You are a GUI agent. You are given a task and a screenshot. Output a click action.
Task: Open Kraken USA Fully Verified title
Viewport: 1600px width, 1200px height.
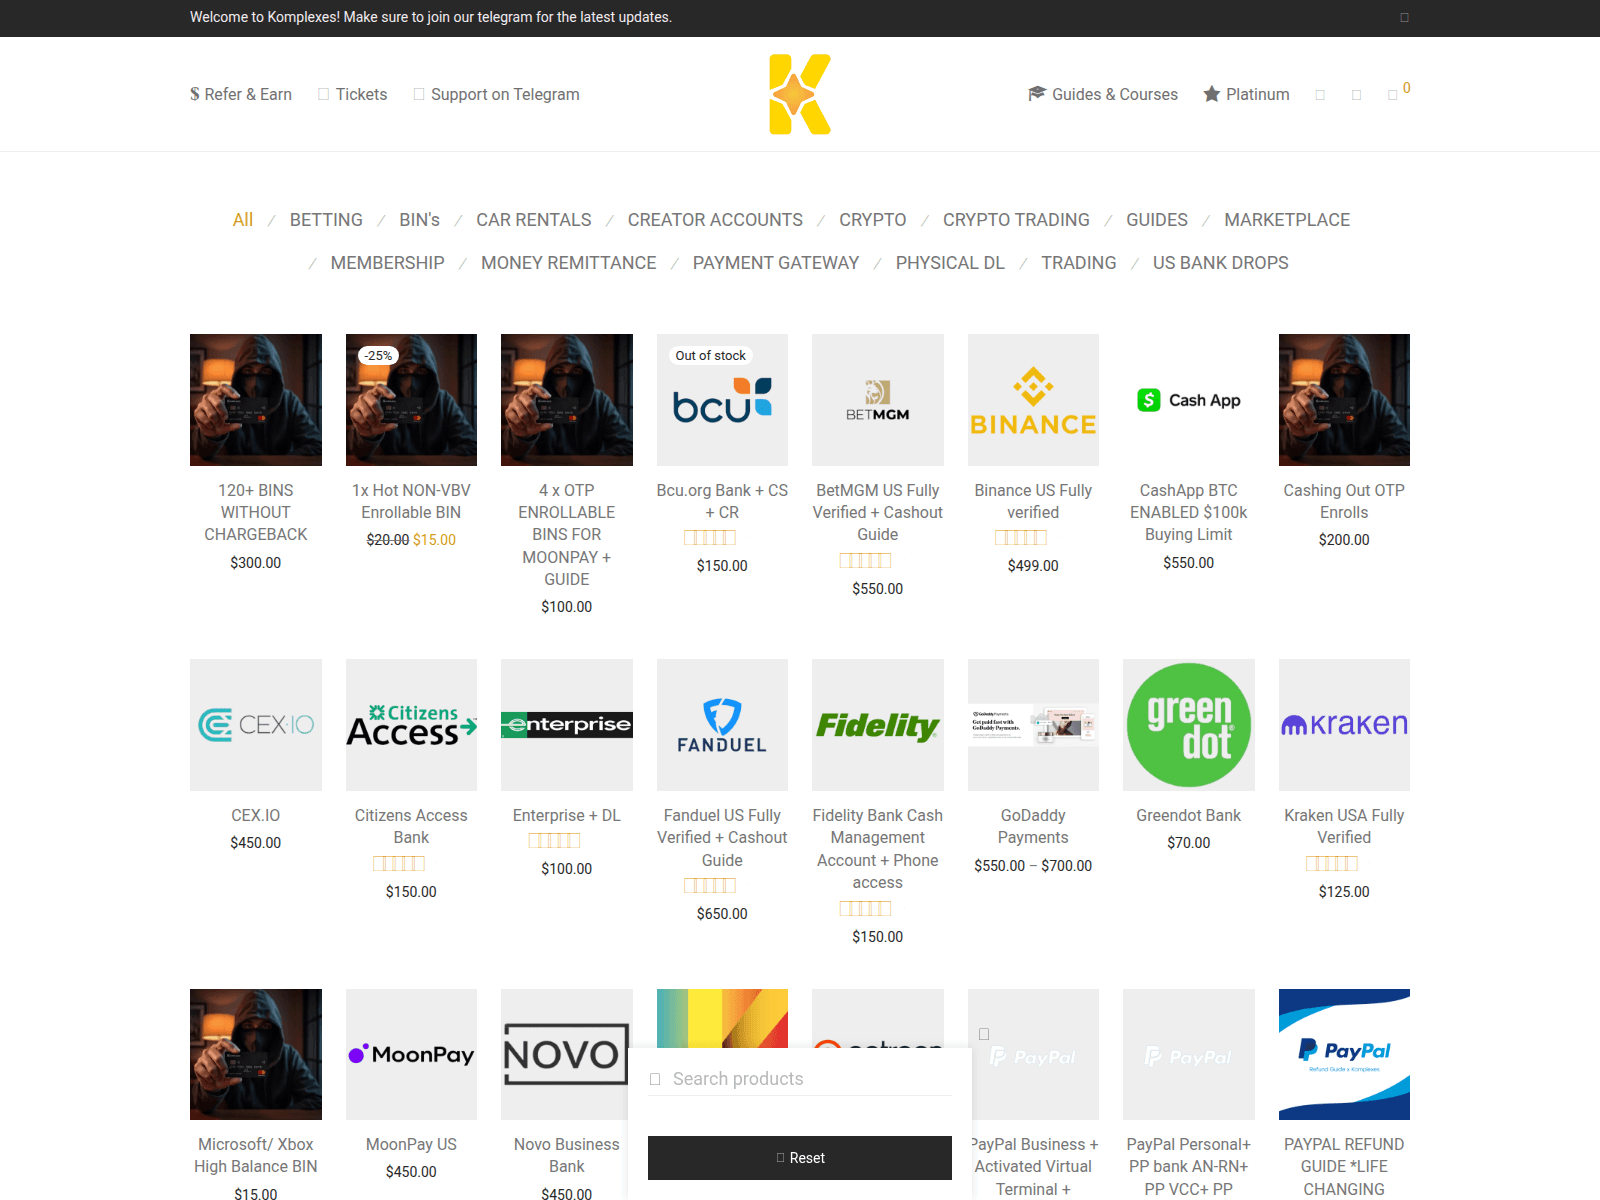pos(1344,826)
